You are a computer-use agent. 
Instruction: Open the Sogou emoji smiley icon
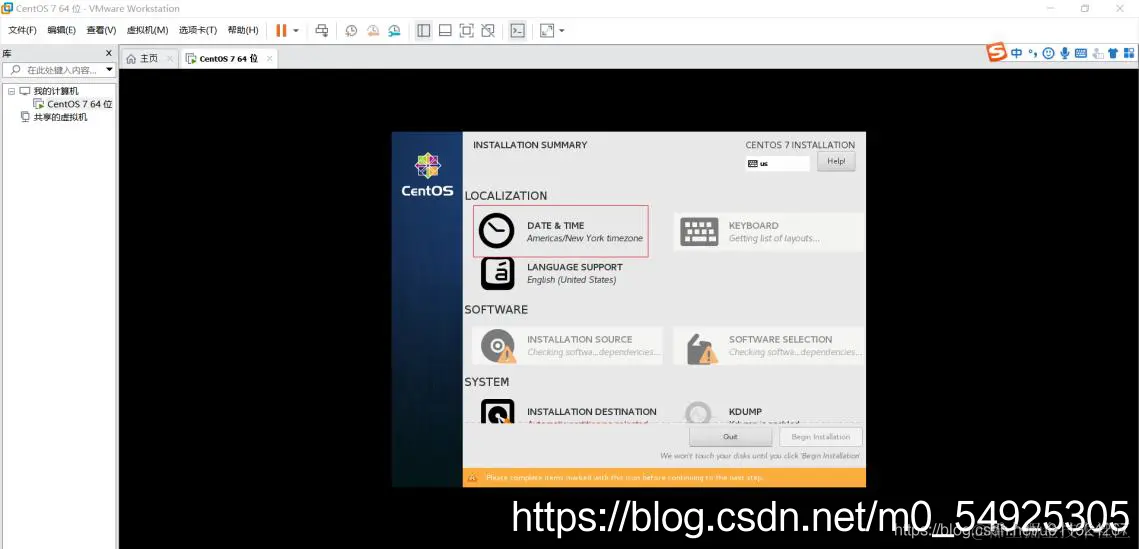[1048, 53]
